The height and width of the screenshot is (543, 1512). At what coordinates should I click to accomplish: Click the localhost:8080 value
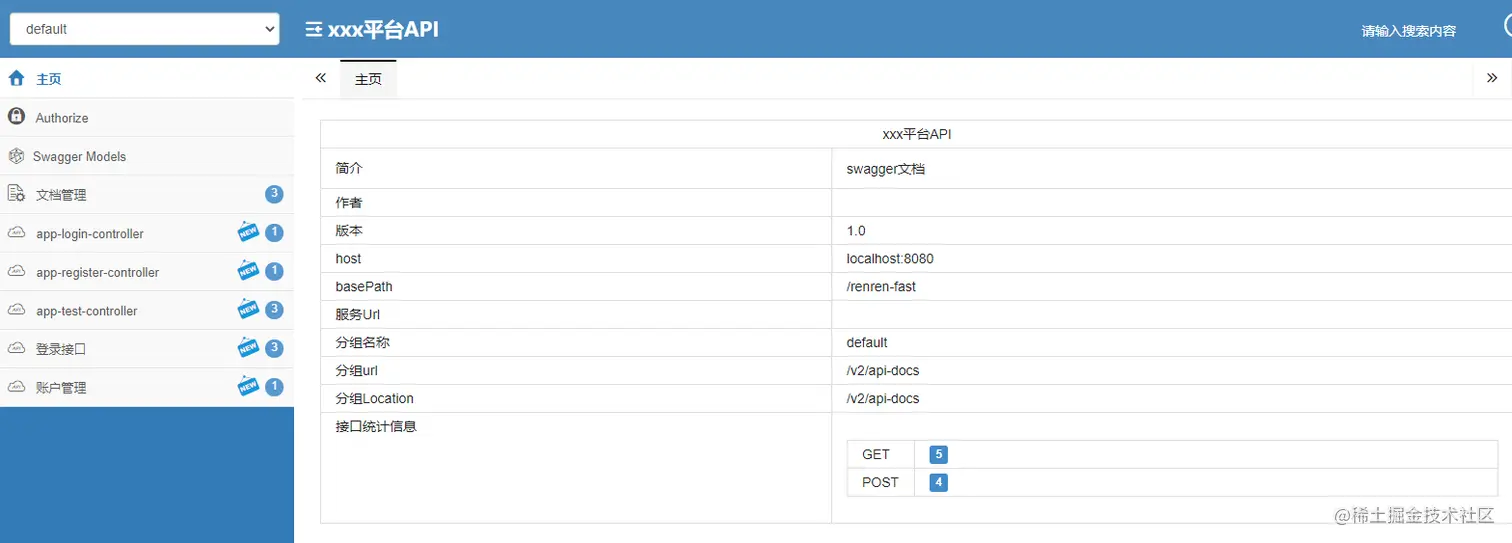890,258
